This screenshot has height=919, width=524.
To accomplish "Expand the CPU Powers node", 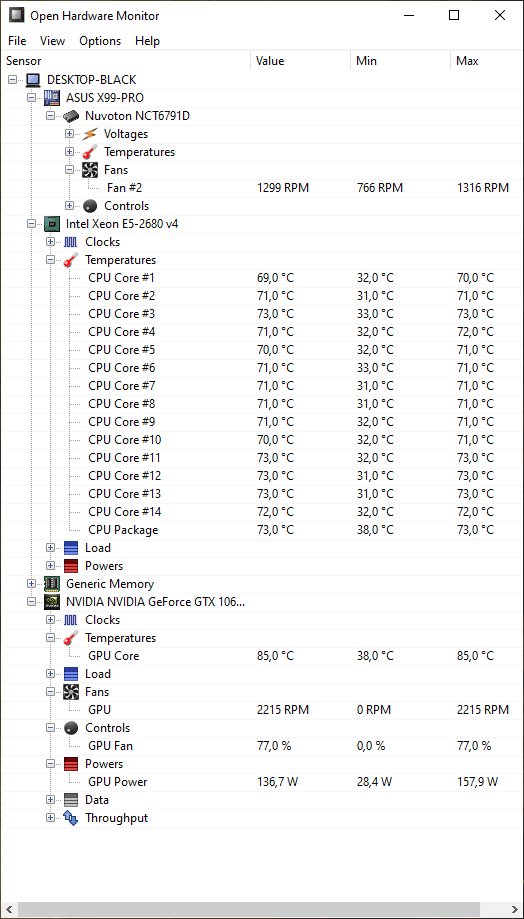I will point(50,566).
